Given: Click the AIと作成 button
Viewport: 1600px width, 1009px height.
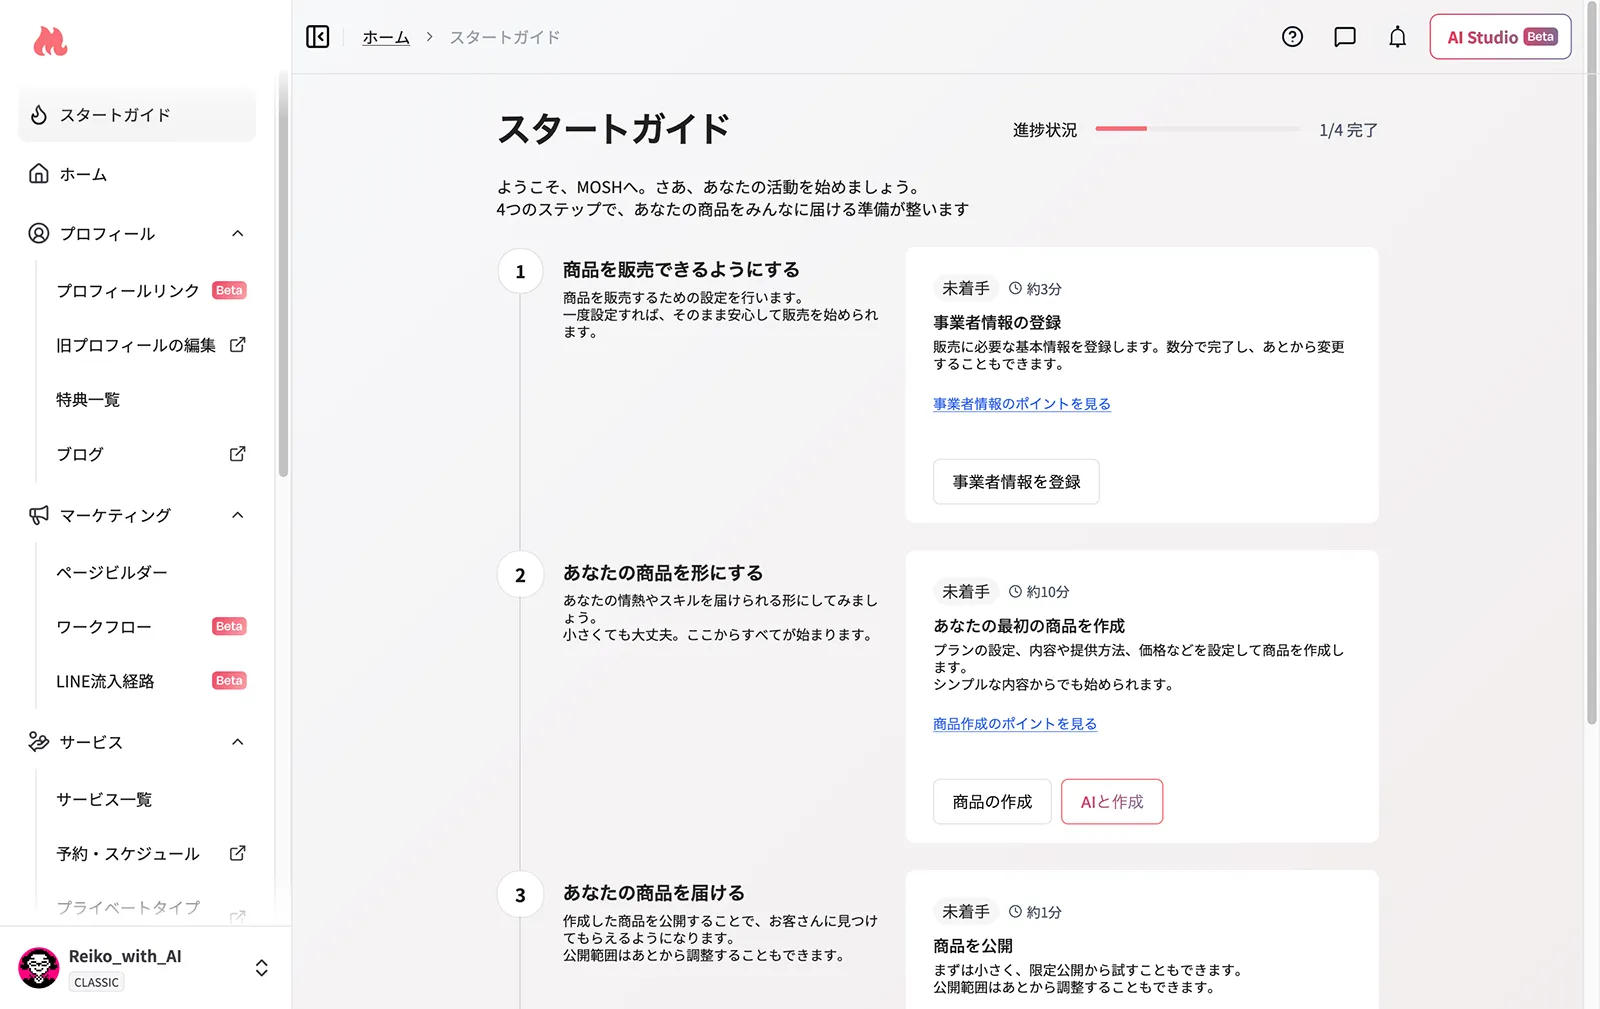Looking at the screenshot, I should pyautogui.click(x=1112, y=801).
